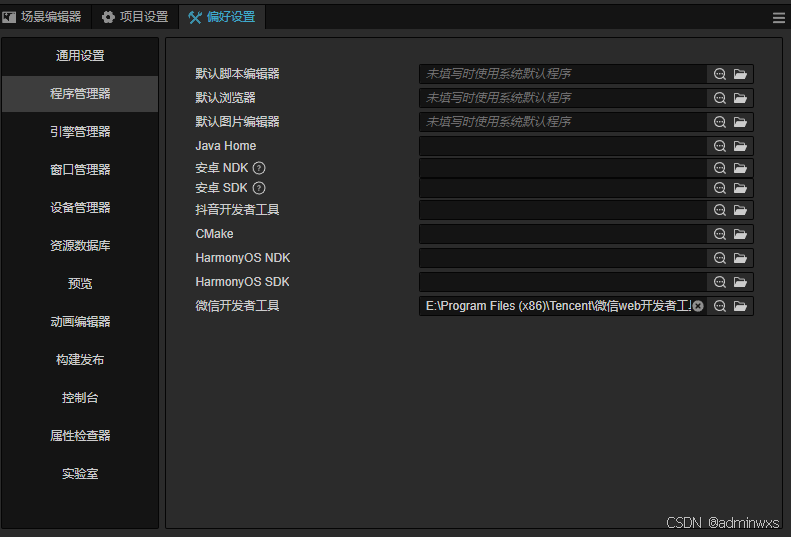Switch to the 项目设置 tab

click(135, 17)
